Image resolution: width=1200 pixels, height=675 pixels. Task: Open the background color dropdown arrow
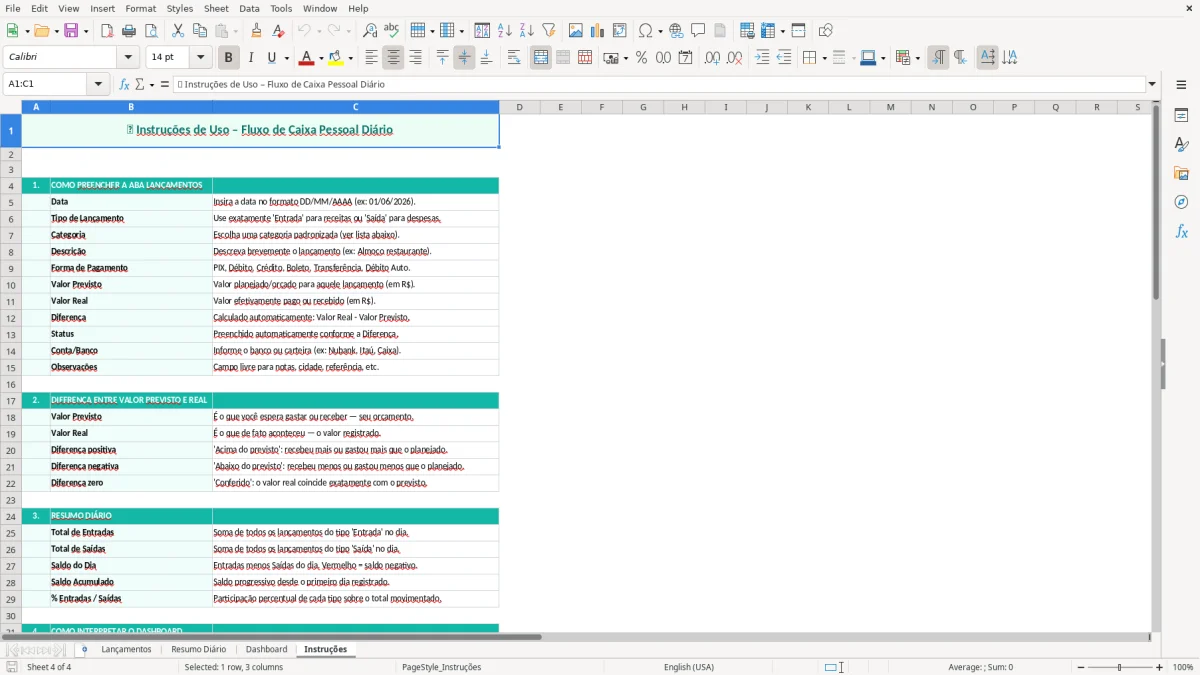350,58
